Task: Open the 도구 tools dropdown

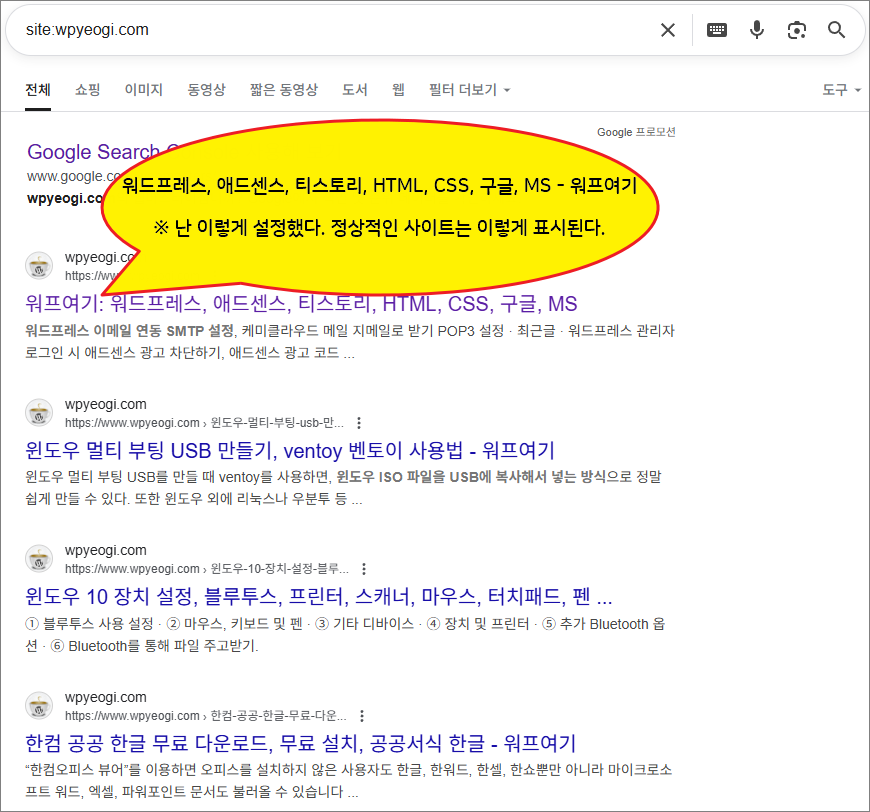Action: tap(840, 90)
